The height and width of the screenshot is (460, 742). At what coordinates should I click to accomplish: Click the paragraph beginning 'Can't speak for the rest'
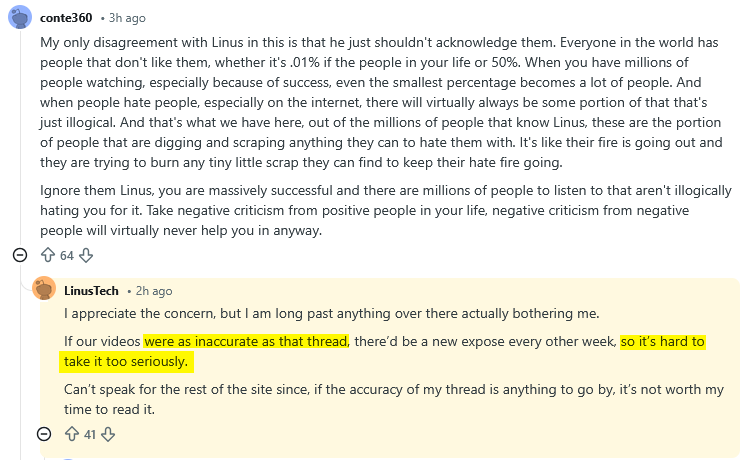pos(394,399)
